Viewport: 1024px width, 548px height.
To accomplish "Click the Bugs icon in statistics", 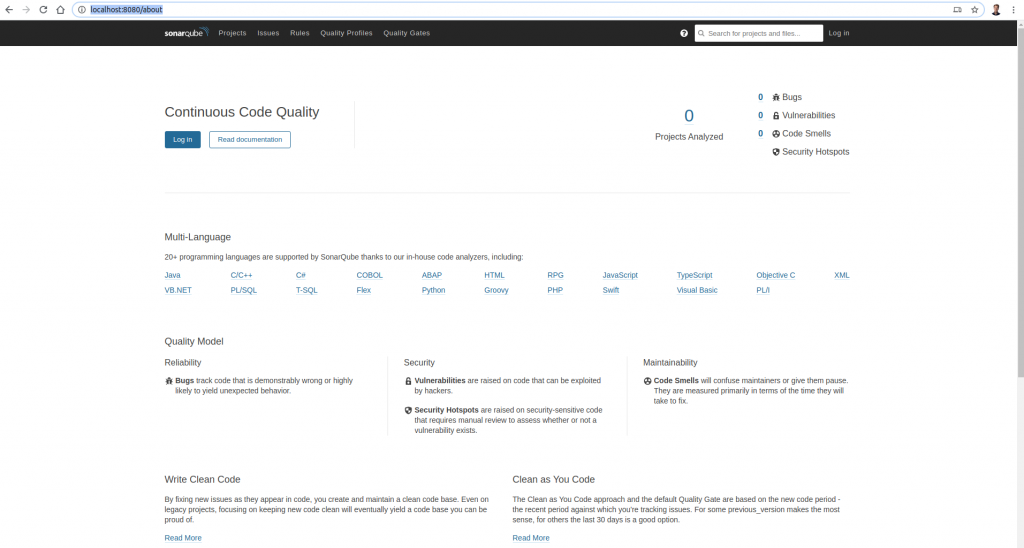I will click(776, 97).
